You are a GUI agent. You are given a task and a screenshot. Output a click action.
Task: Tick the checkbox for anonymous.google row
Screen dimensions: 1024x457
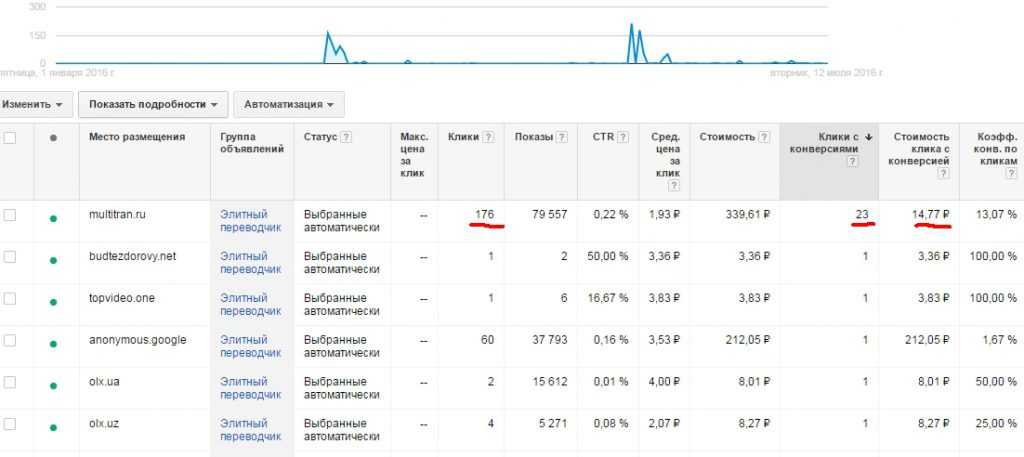10,340
